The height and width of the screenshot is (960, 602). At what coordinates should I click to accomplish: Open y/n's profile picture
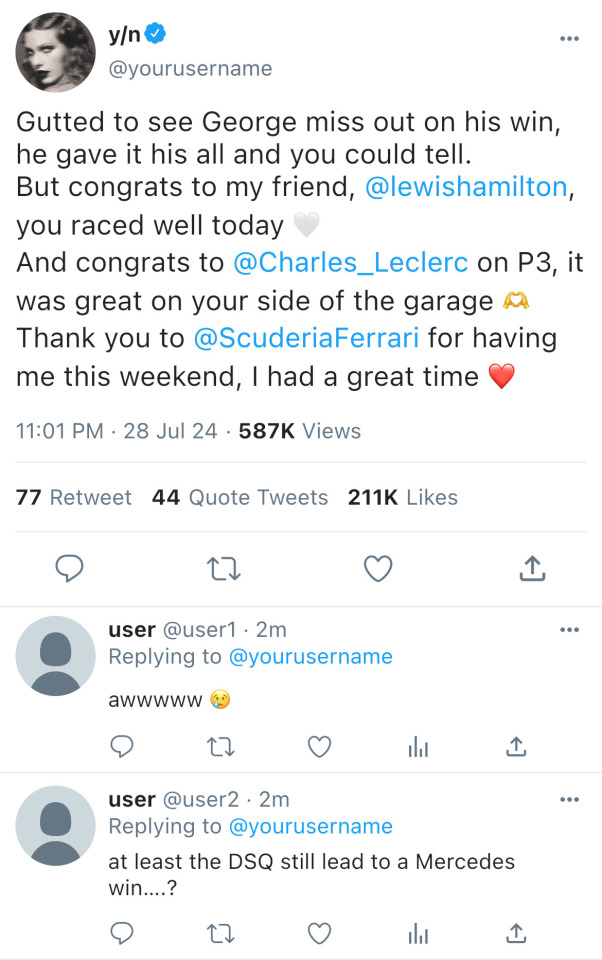pos(55,53)
